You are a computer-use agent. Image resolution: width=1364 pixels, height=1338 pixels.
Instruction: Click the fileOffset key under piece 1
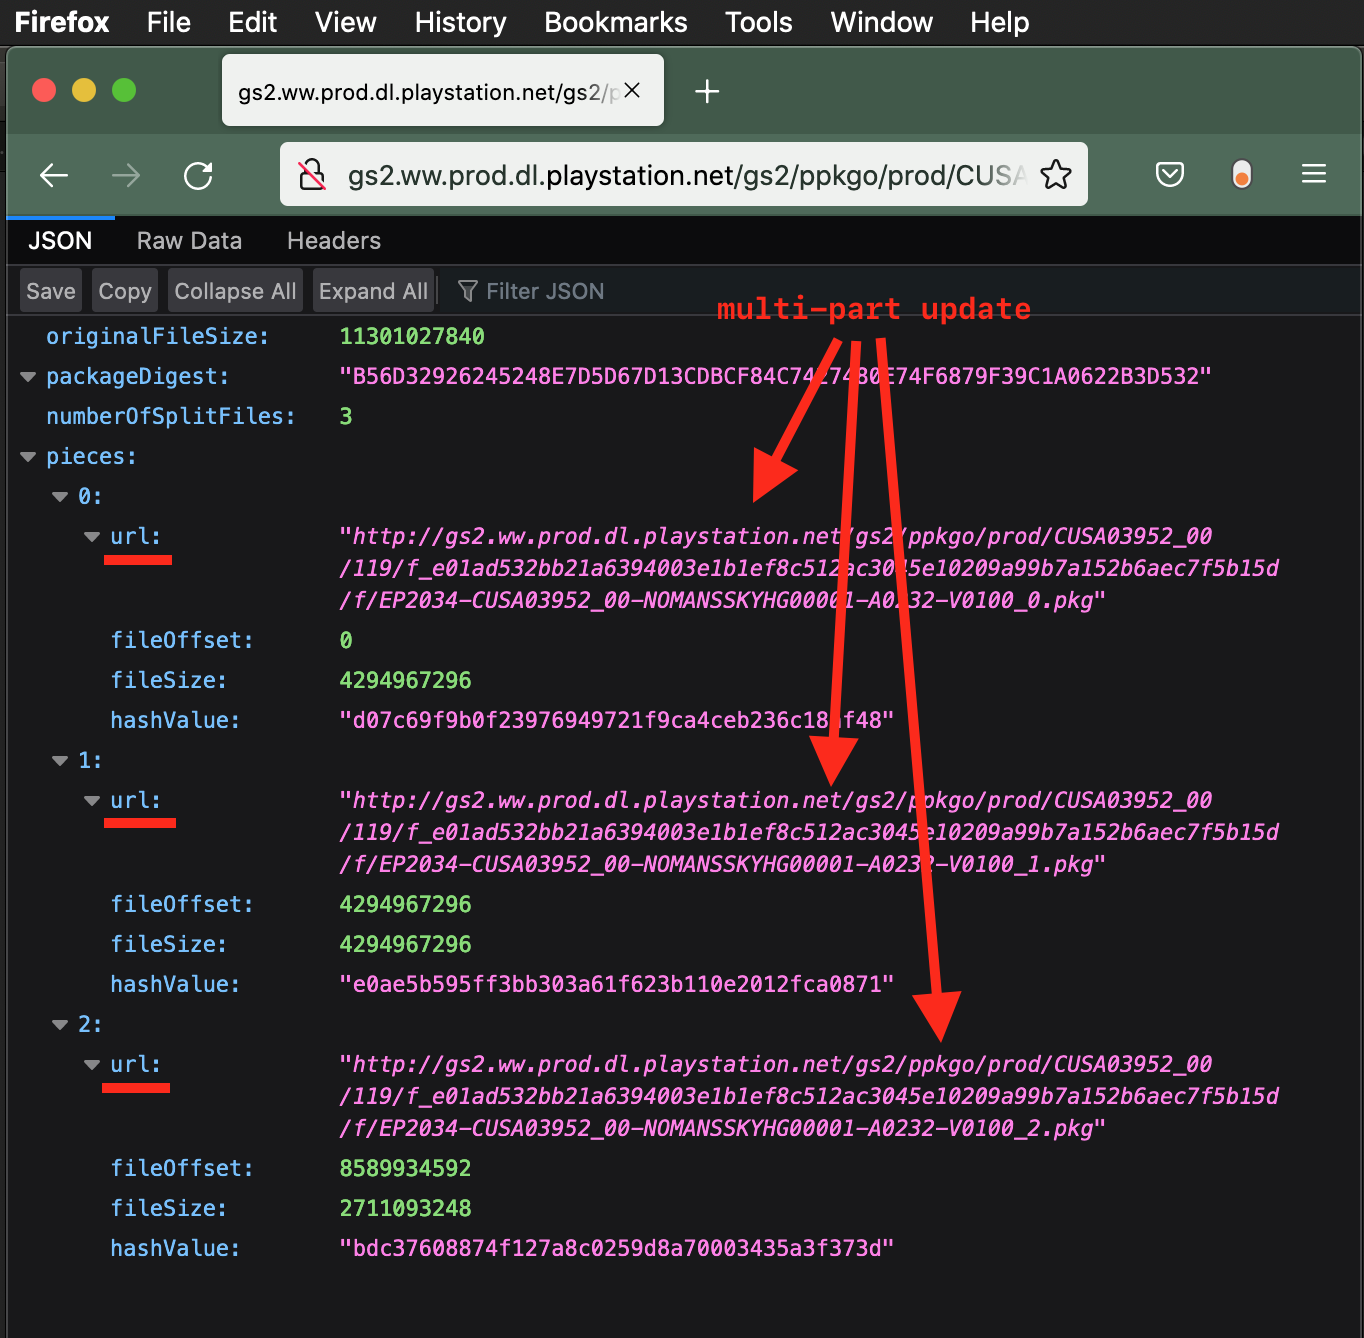pyautogui.click(x=182, y=905)
